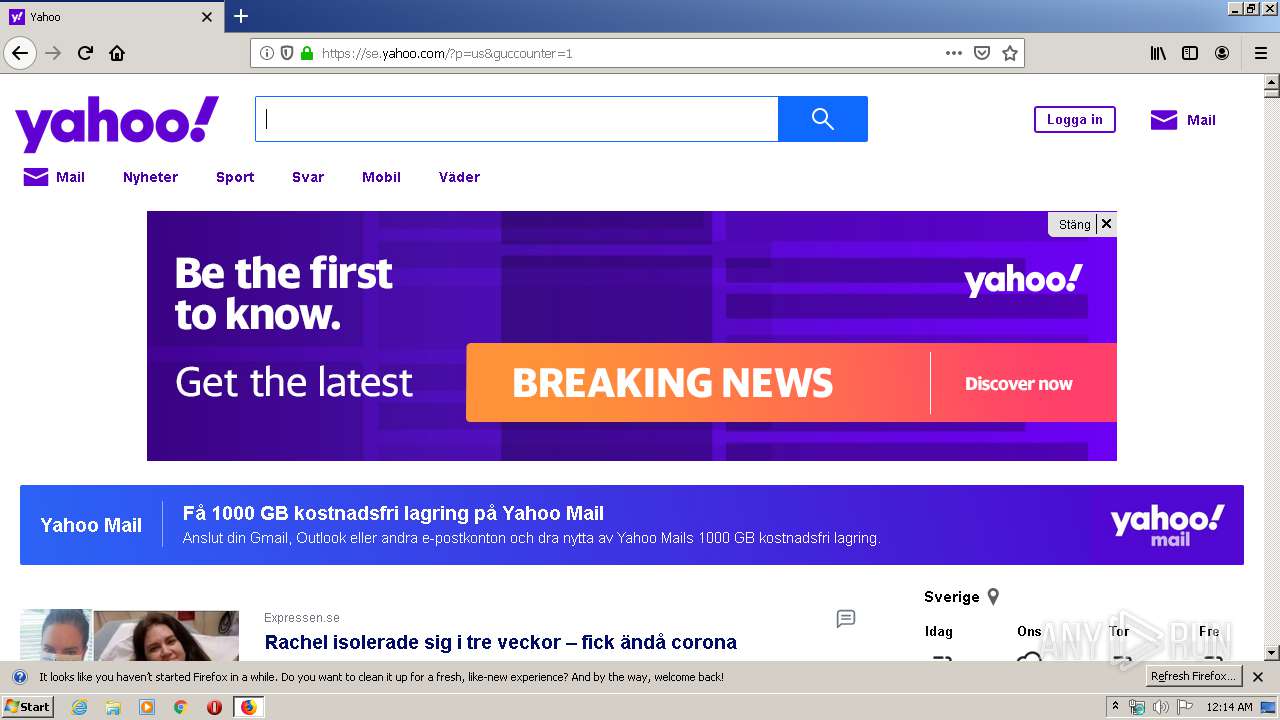The image size is (1280, 720).
Task: Click the green padlock connection icon
Action: pyautogui.click(x=307, y=53)
